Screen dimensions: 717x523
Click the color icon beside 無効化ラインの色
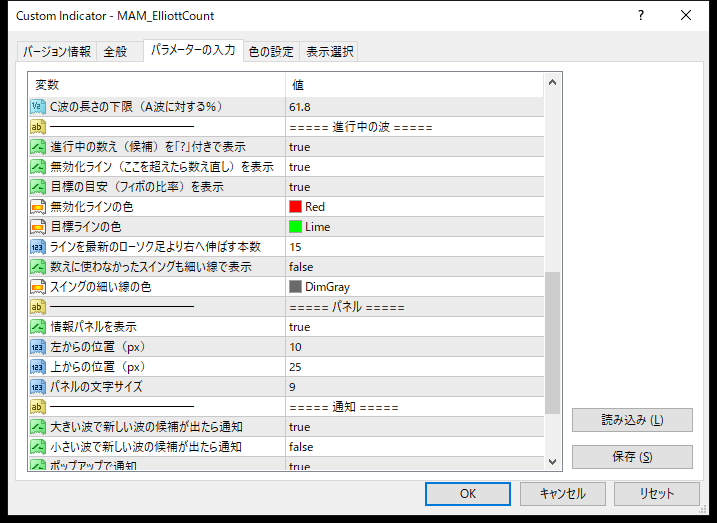[38, 207]
